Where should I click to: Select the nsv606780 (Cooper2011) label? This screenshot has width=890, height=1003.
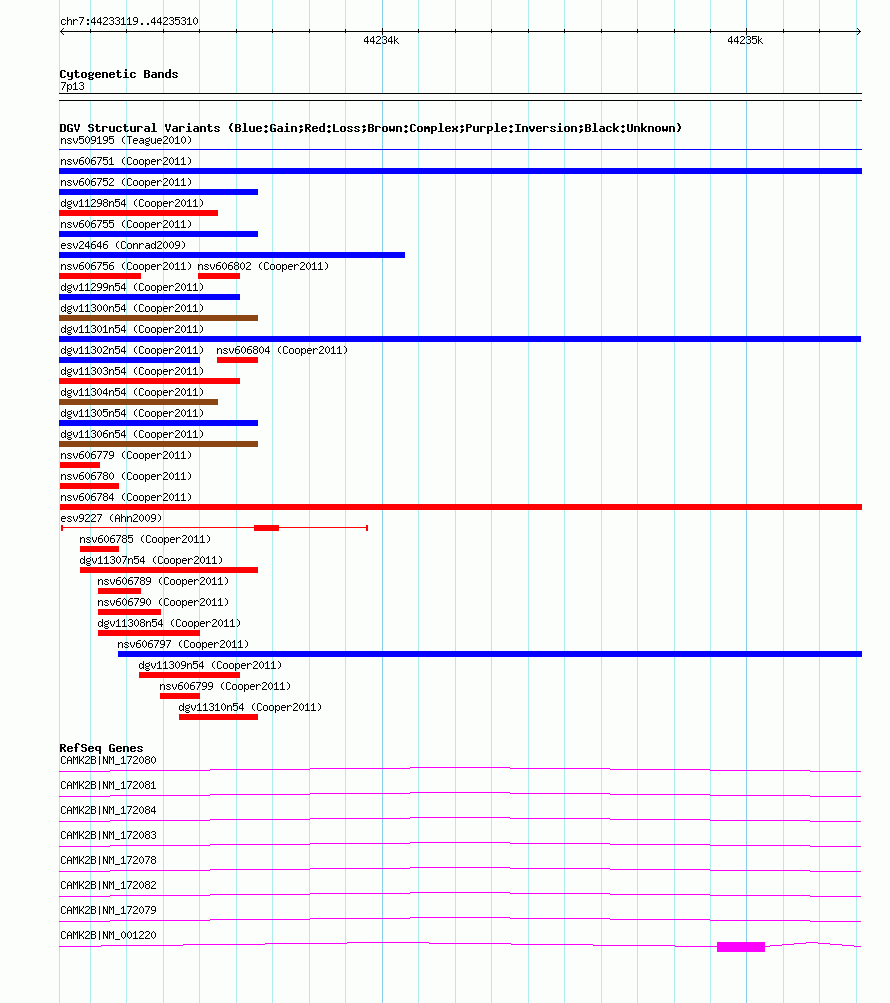tap(126, 477)
